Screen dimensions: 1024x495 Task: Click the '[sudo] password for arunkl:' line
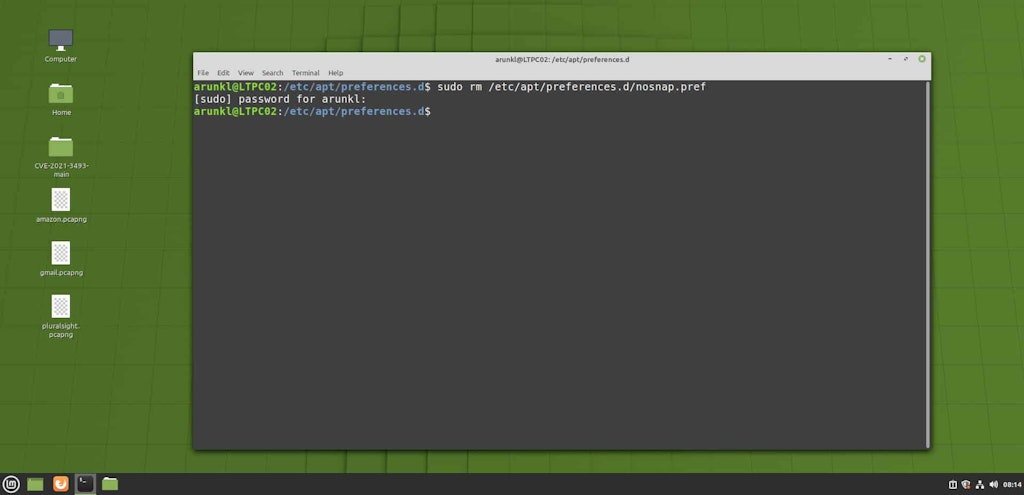(x=280, y=99)
